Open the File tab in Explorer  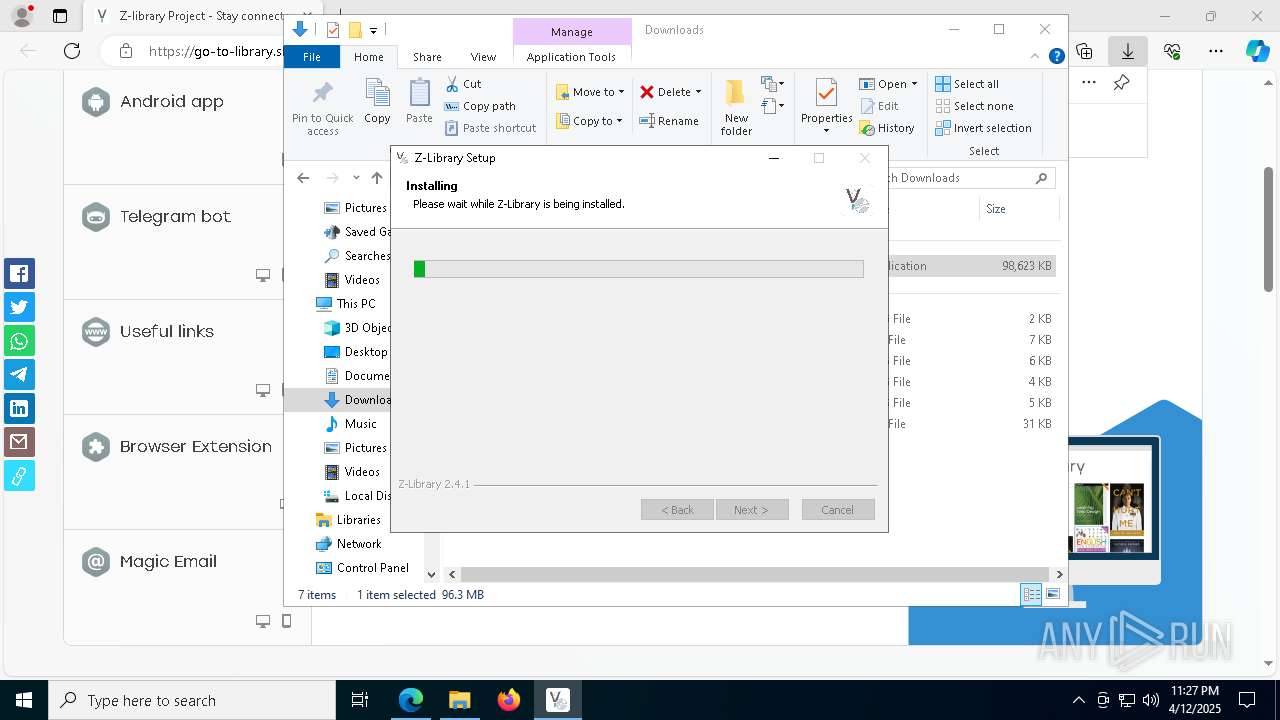[x=312, y=57]
